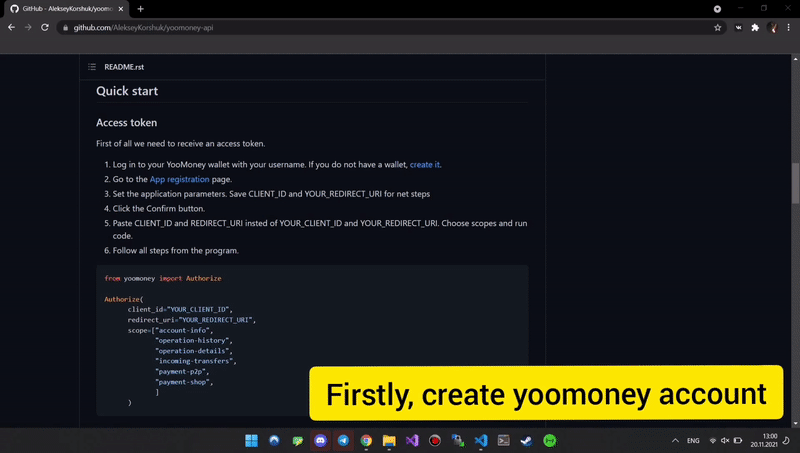
Task: Click the ENG language indicator
Action: pos(693,441)
